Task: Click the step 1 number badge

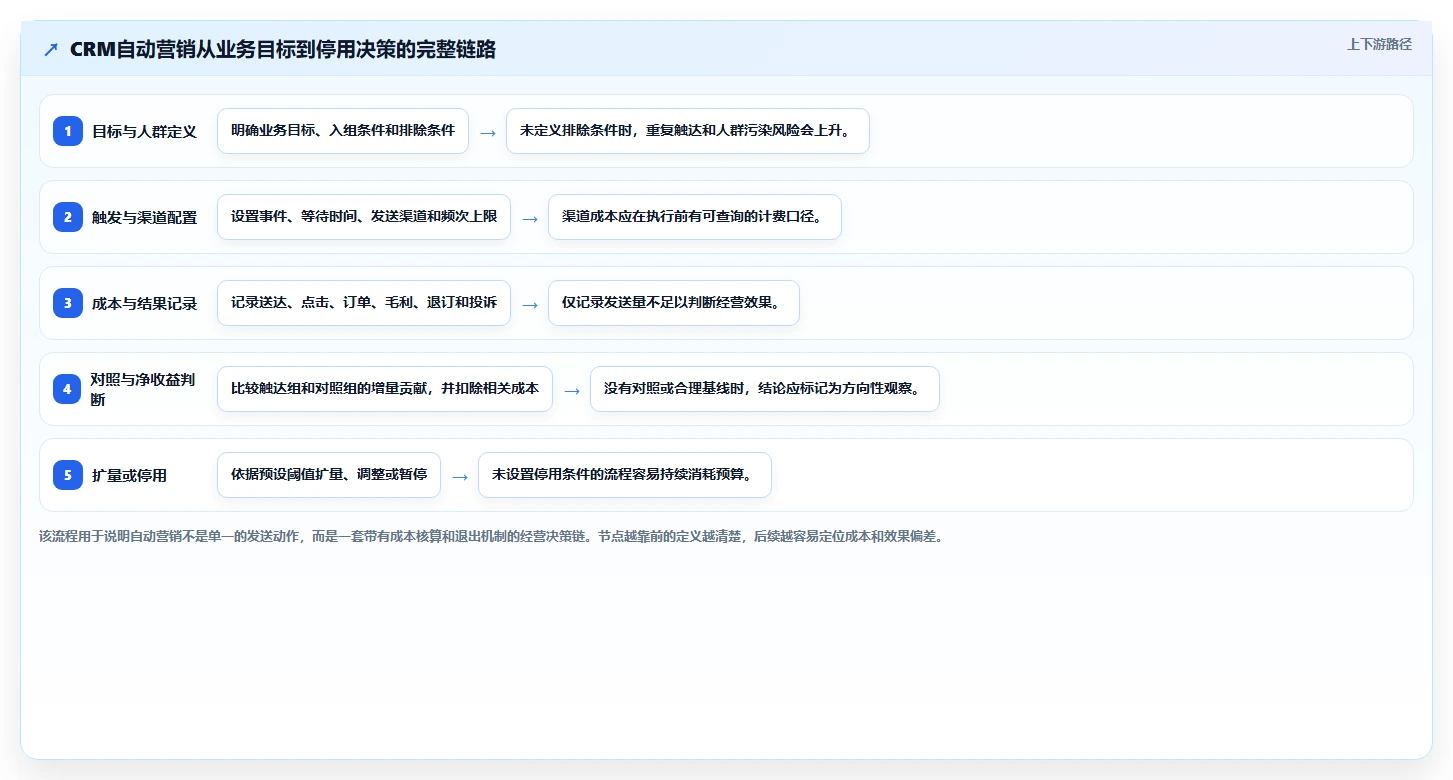Action: pos(68,131)
